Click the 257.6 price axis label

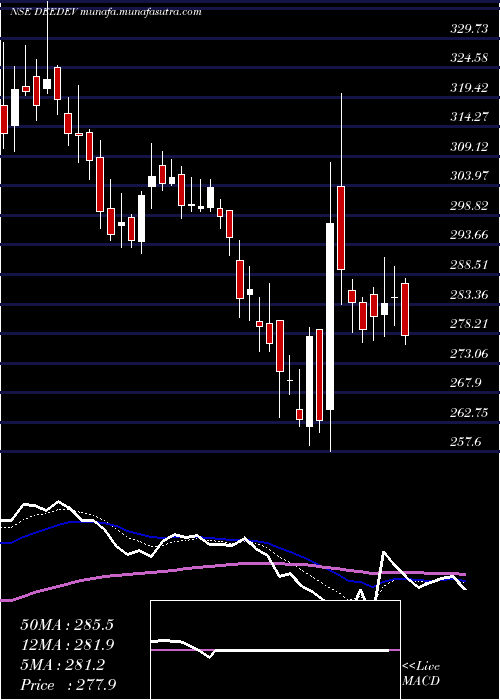click(x=466, y=442)
